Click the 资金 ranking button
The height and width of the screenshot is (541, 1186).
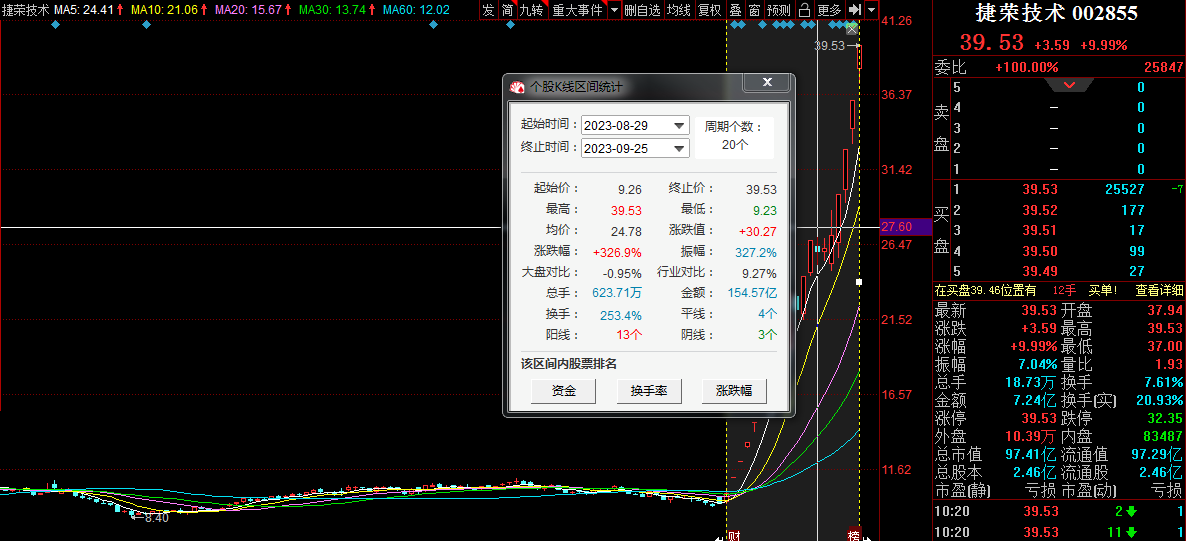point(564,391)
